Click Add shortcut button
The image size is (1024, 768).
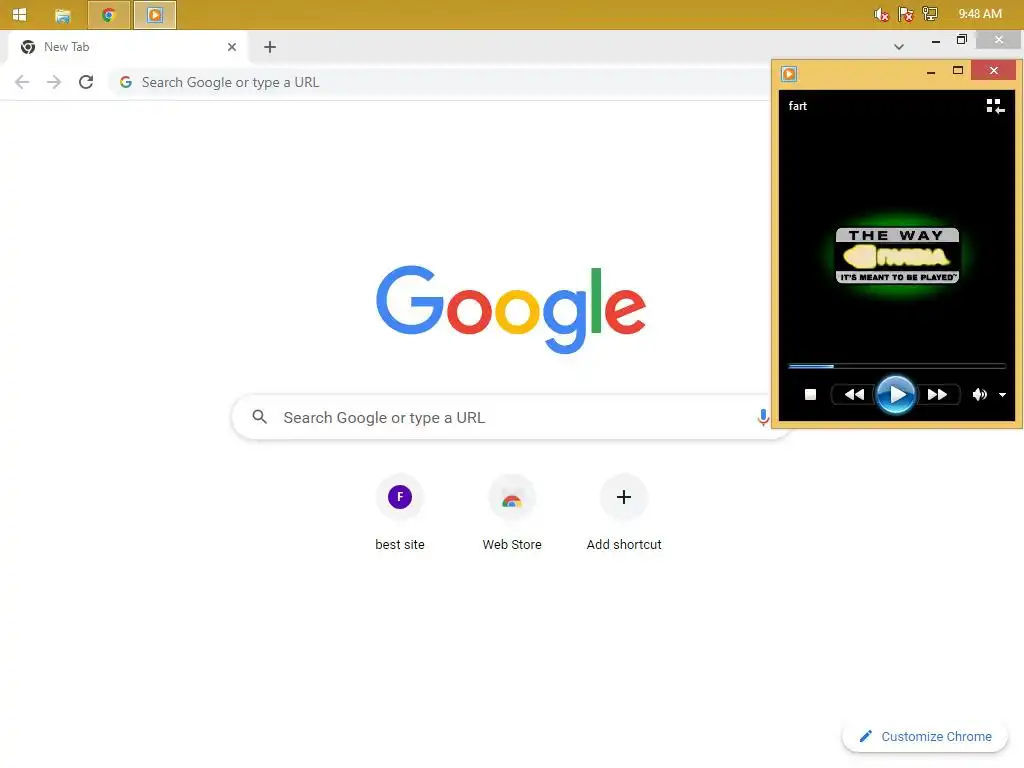pyautogui.click(x=624, y=513)
